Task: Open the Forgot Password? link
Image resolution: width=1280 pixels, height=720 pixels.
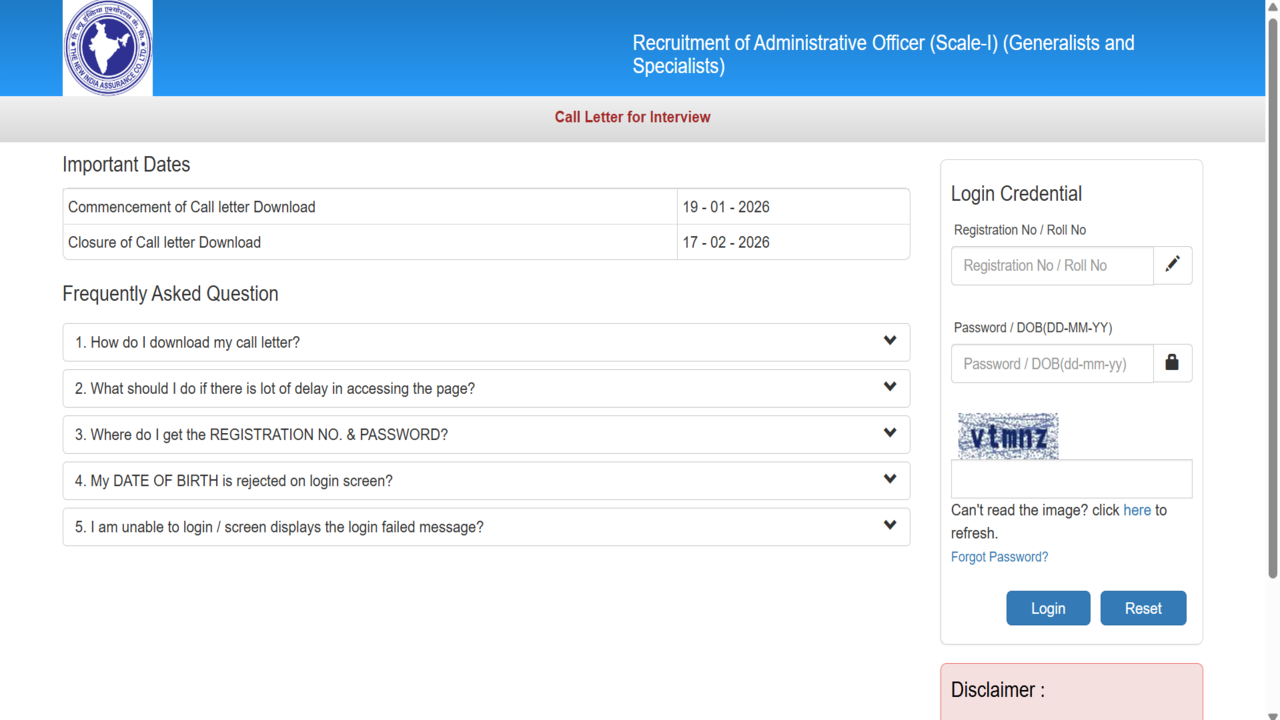Action: pos(999,557)
